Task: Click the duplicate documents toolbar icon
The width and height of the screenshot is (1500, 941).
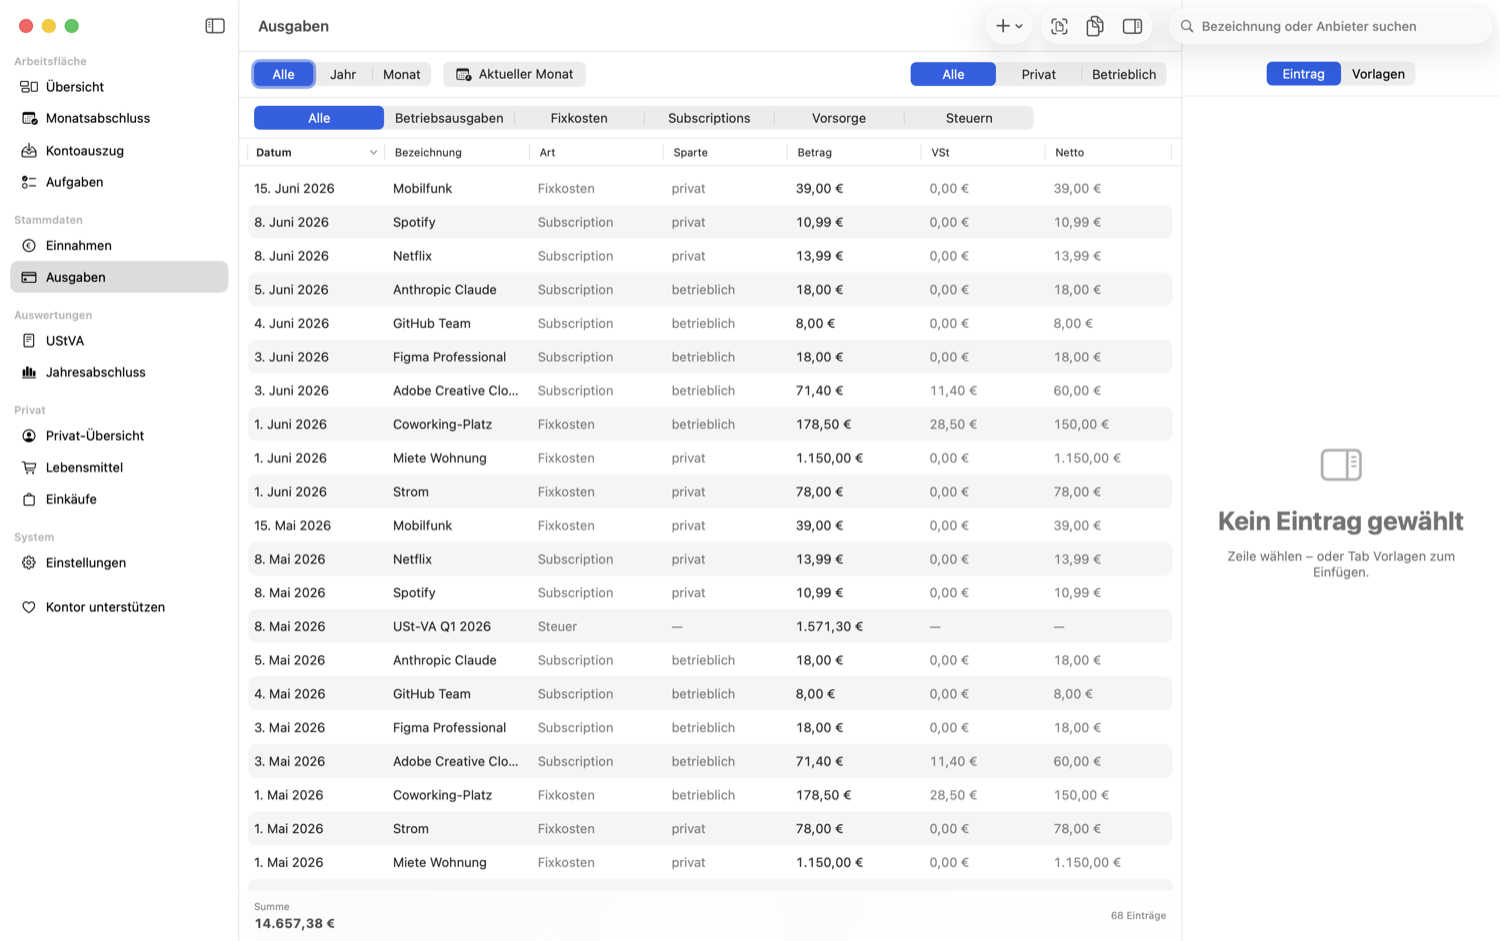Action: (x=1095, y=27)
